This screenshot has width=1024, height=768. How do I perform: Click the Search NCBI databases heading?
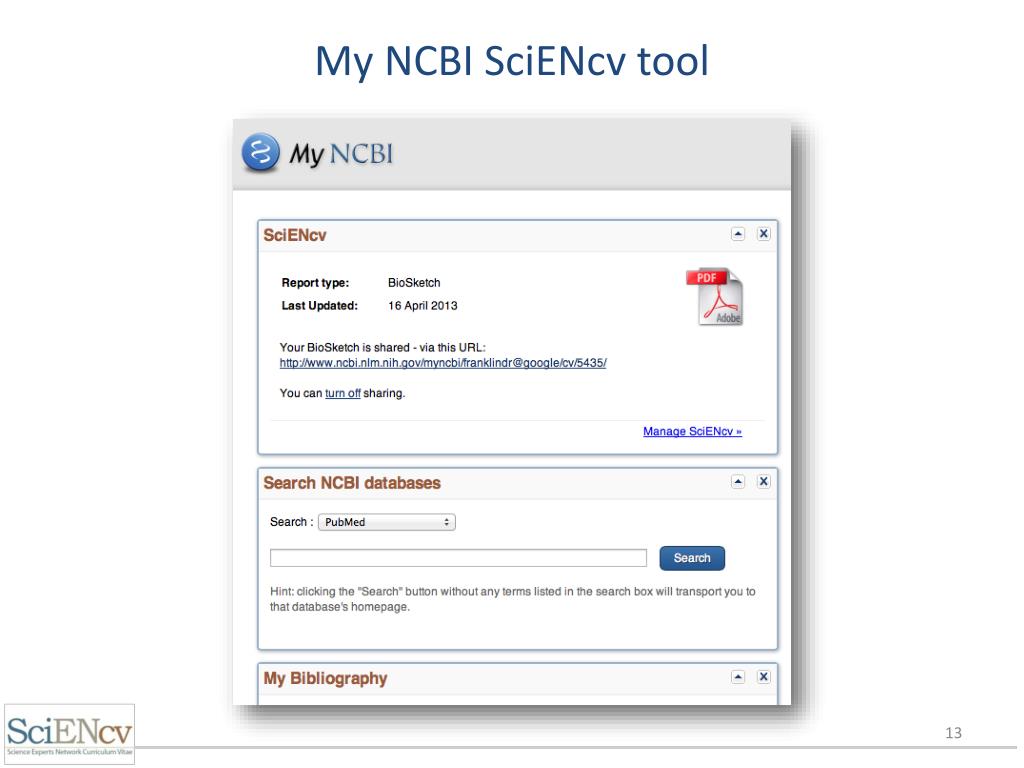point(352,483)
